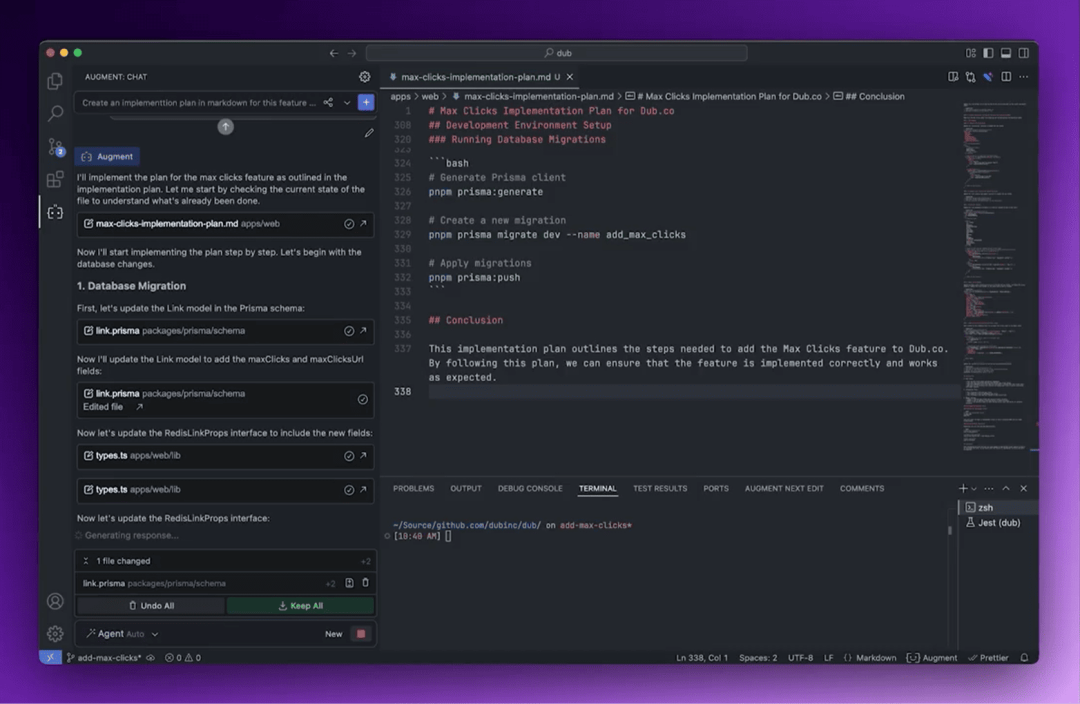Click the scroll-up arrow circle in chat

[x=225, y=127]
